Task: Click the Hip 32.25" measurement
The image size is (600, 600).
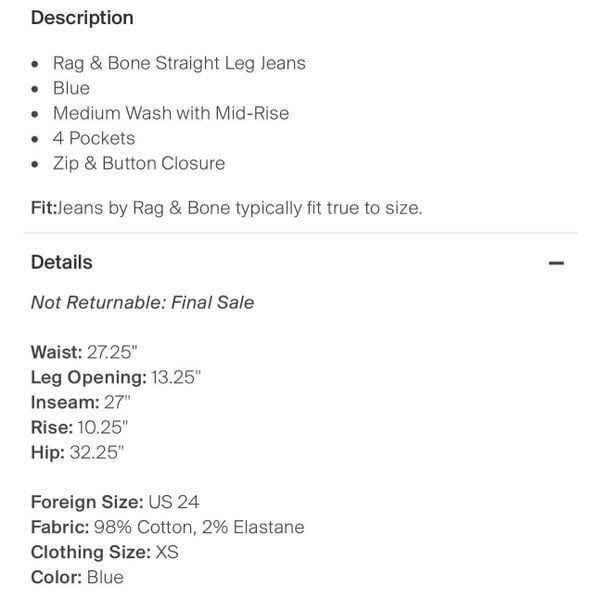Action: tap(77, 452)
